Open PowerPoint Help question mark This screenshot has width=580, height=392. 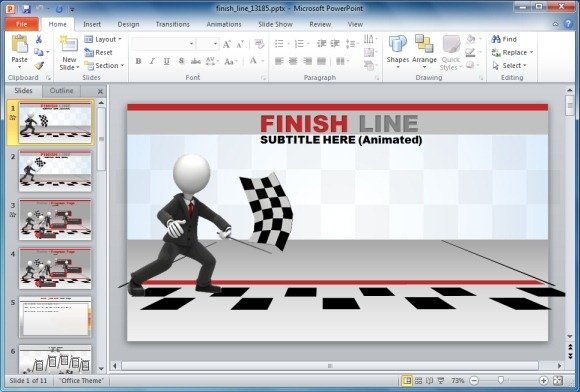[569, 24]
